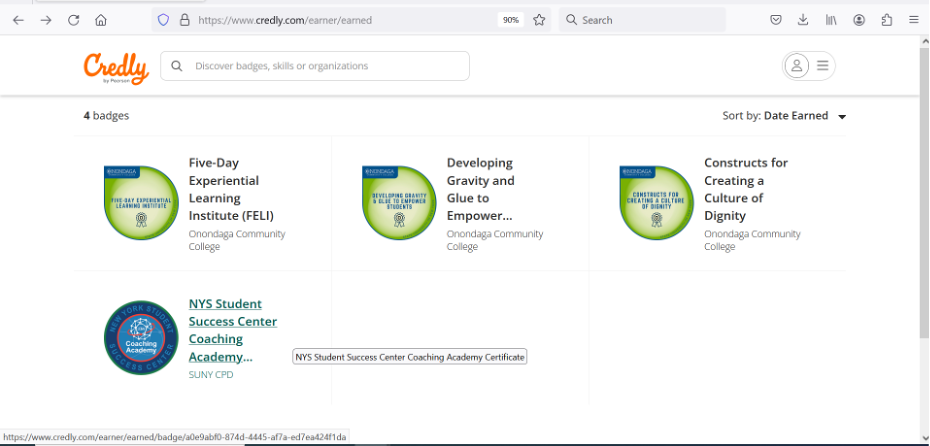This screenshot has height=446, width=930.
Task: Click the browser address bar URL
Action: click(x=285, y=20)
